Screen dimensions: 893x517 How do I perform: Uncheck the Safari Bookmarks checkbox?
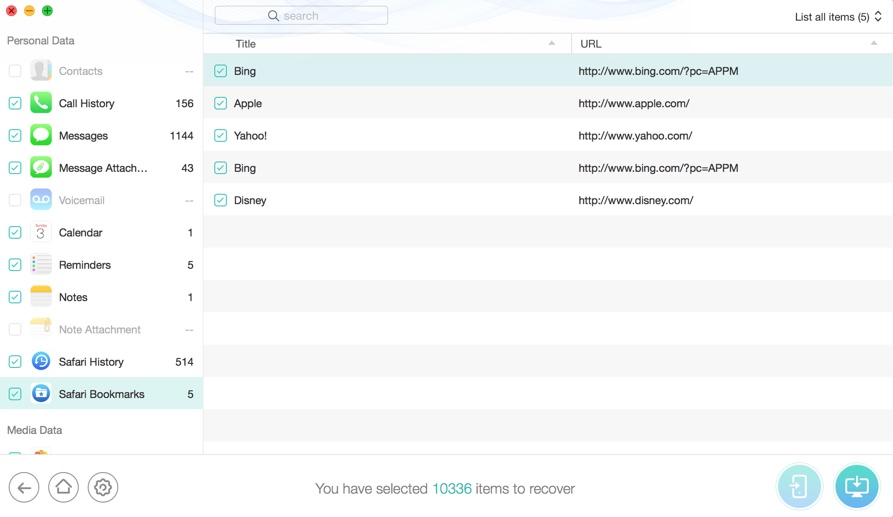point(15,393)
